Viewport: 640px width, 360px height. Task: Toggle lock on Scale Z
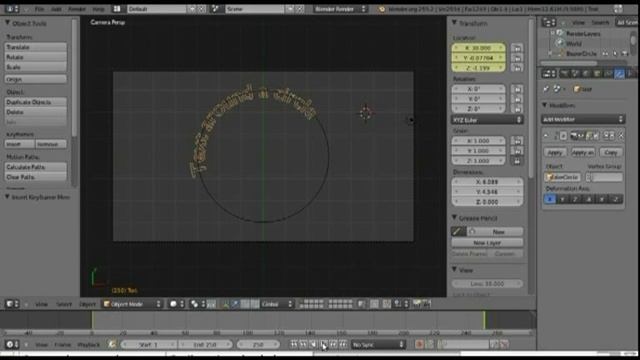[517, 161]
